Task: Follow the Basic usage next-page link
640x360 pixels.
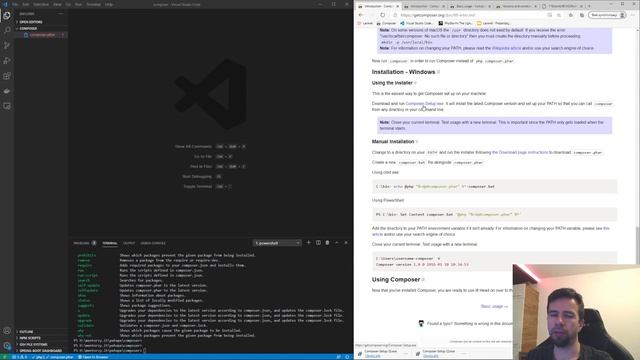Action: point(494,306)
